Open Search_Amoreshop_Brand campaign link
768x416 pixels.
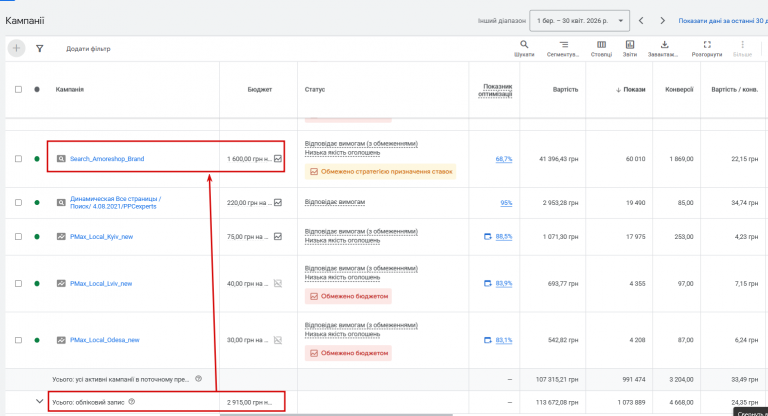107,159
